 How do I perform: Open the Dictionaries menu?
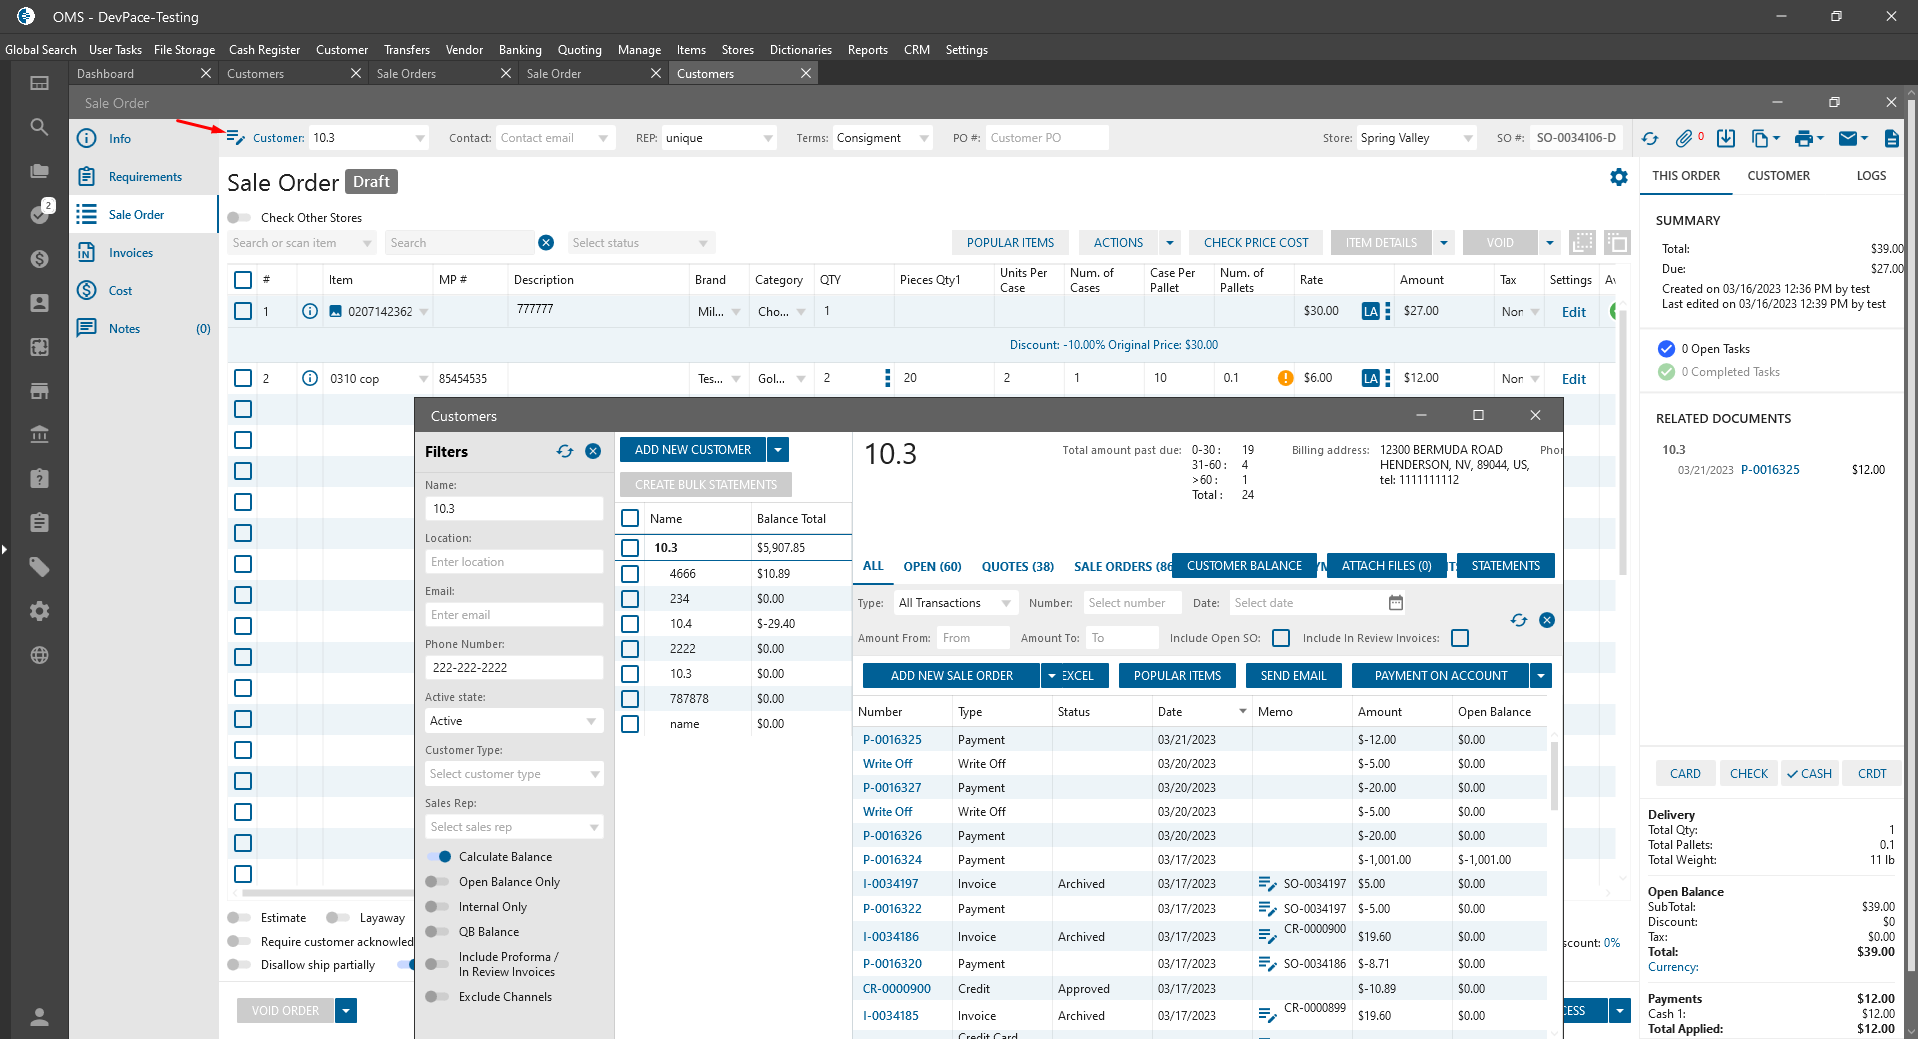tap(800, 50)
